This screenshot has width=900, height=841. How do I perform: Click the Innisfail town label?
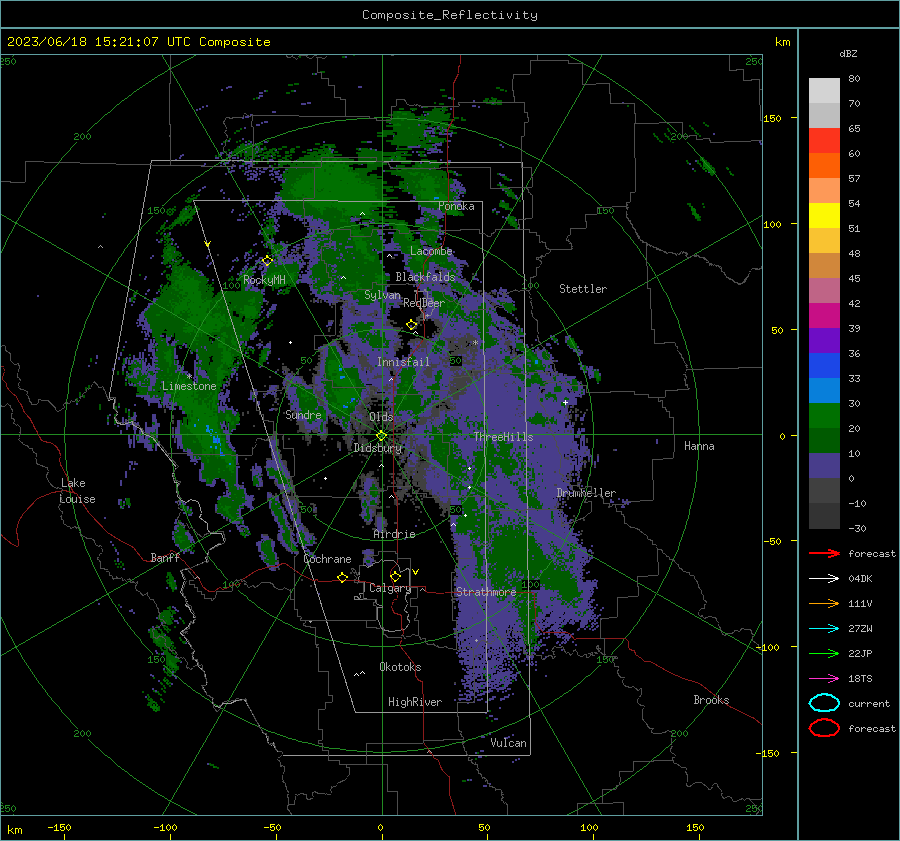pyautogui.click(x=403, y=362)
